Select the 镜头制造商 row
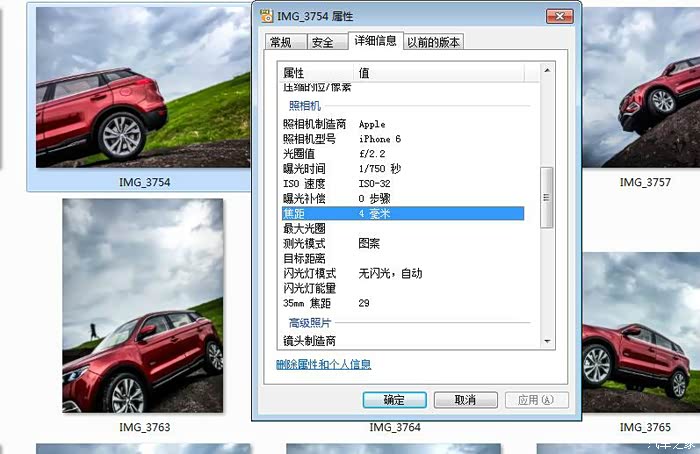The height and width of the screenshot is (454, 700). coord(403,341)
